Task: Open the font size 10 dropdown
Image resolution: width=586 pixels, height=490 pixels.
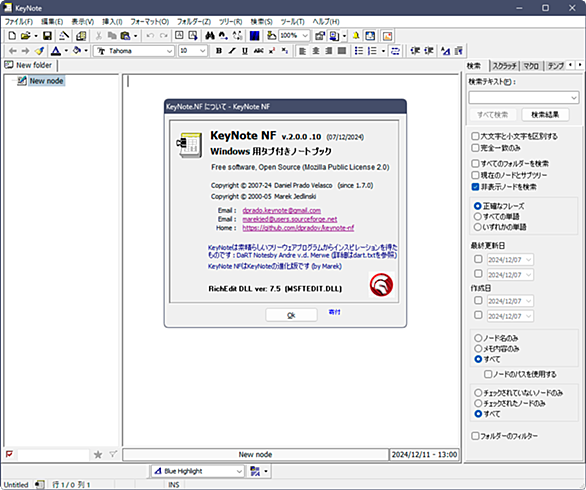Action: tap(202, 51)
